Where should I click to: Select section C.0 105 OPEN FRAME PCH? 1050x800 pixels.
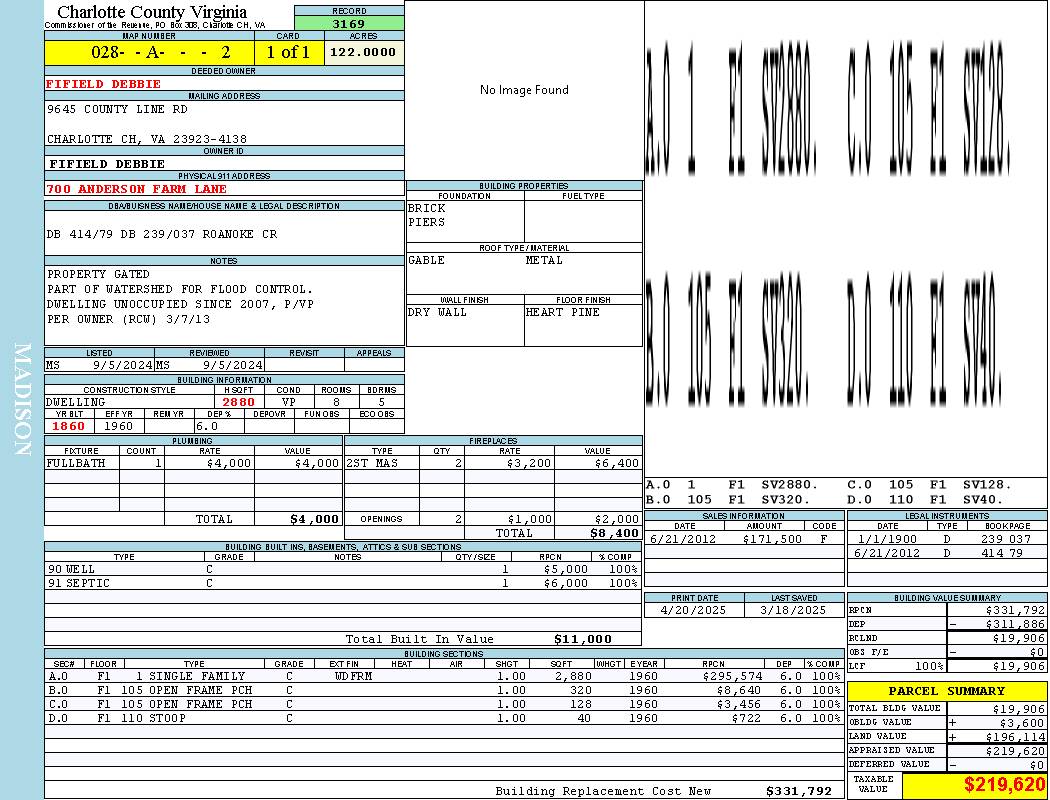444,705
